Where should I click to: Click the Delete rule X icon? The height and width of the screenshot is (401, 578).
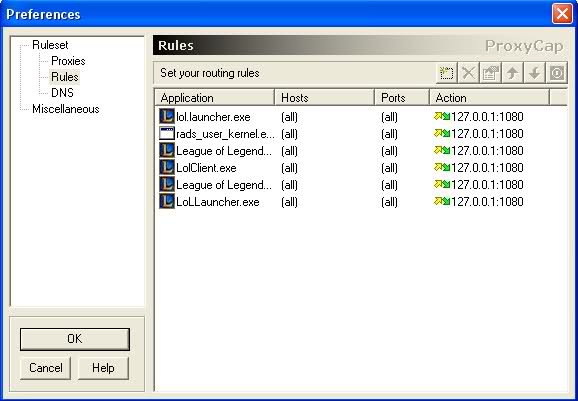[x=469, y=73]
